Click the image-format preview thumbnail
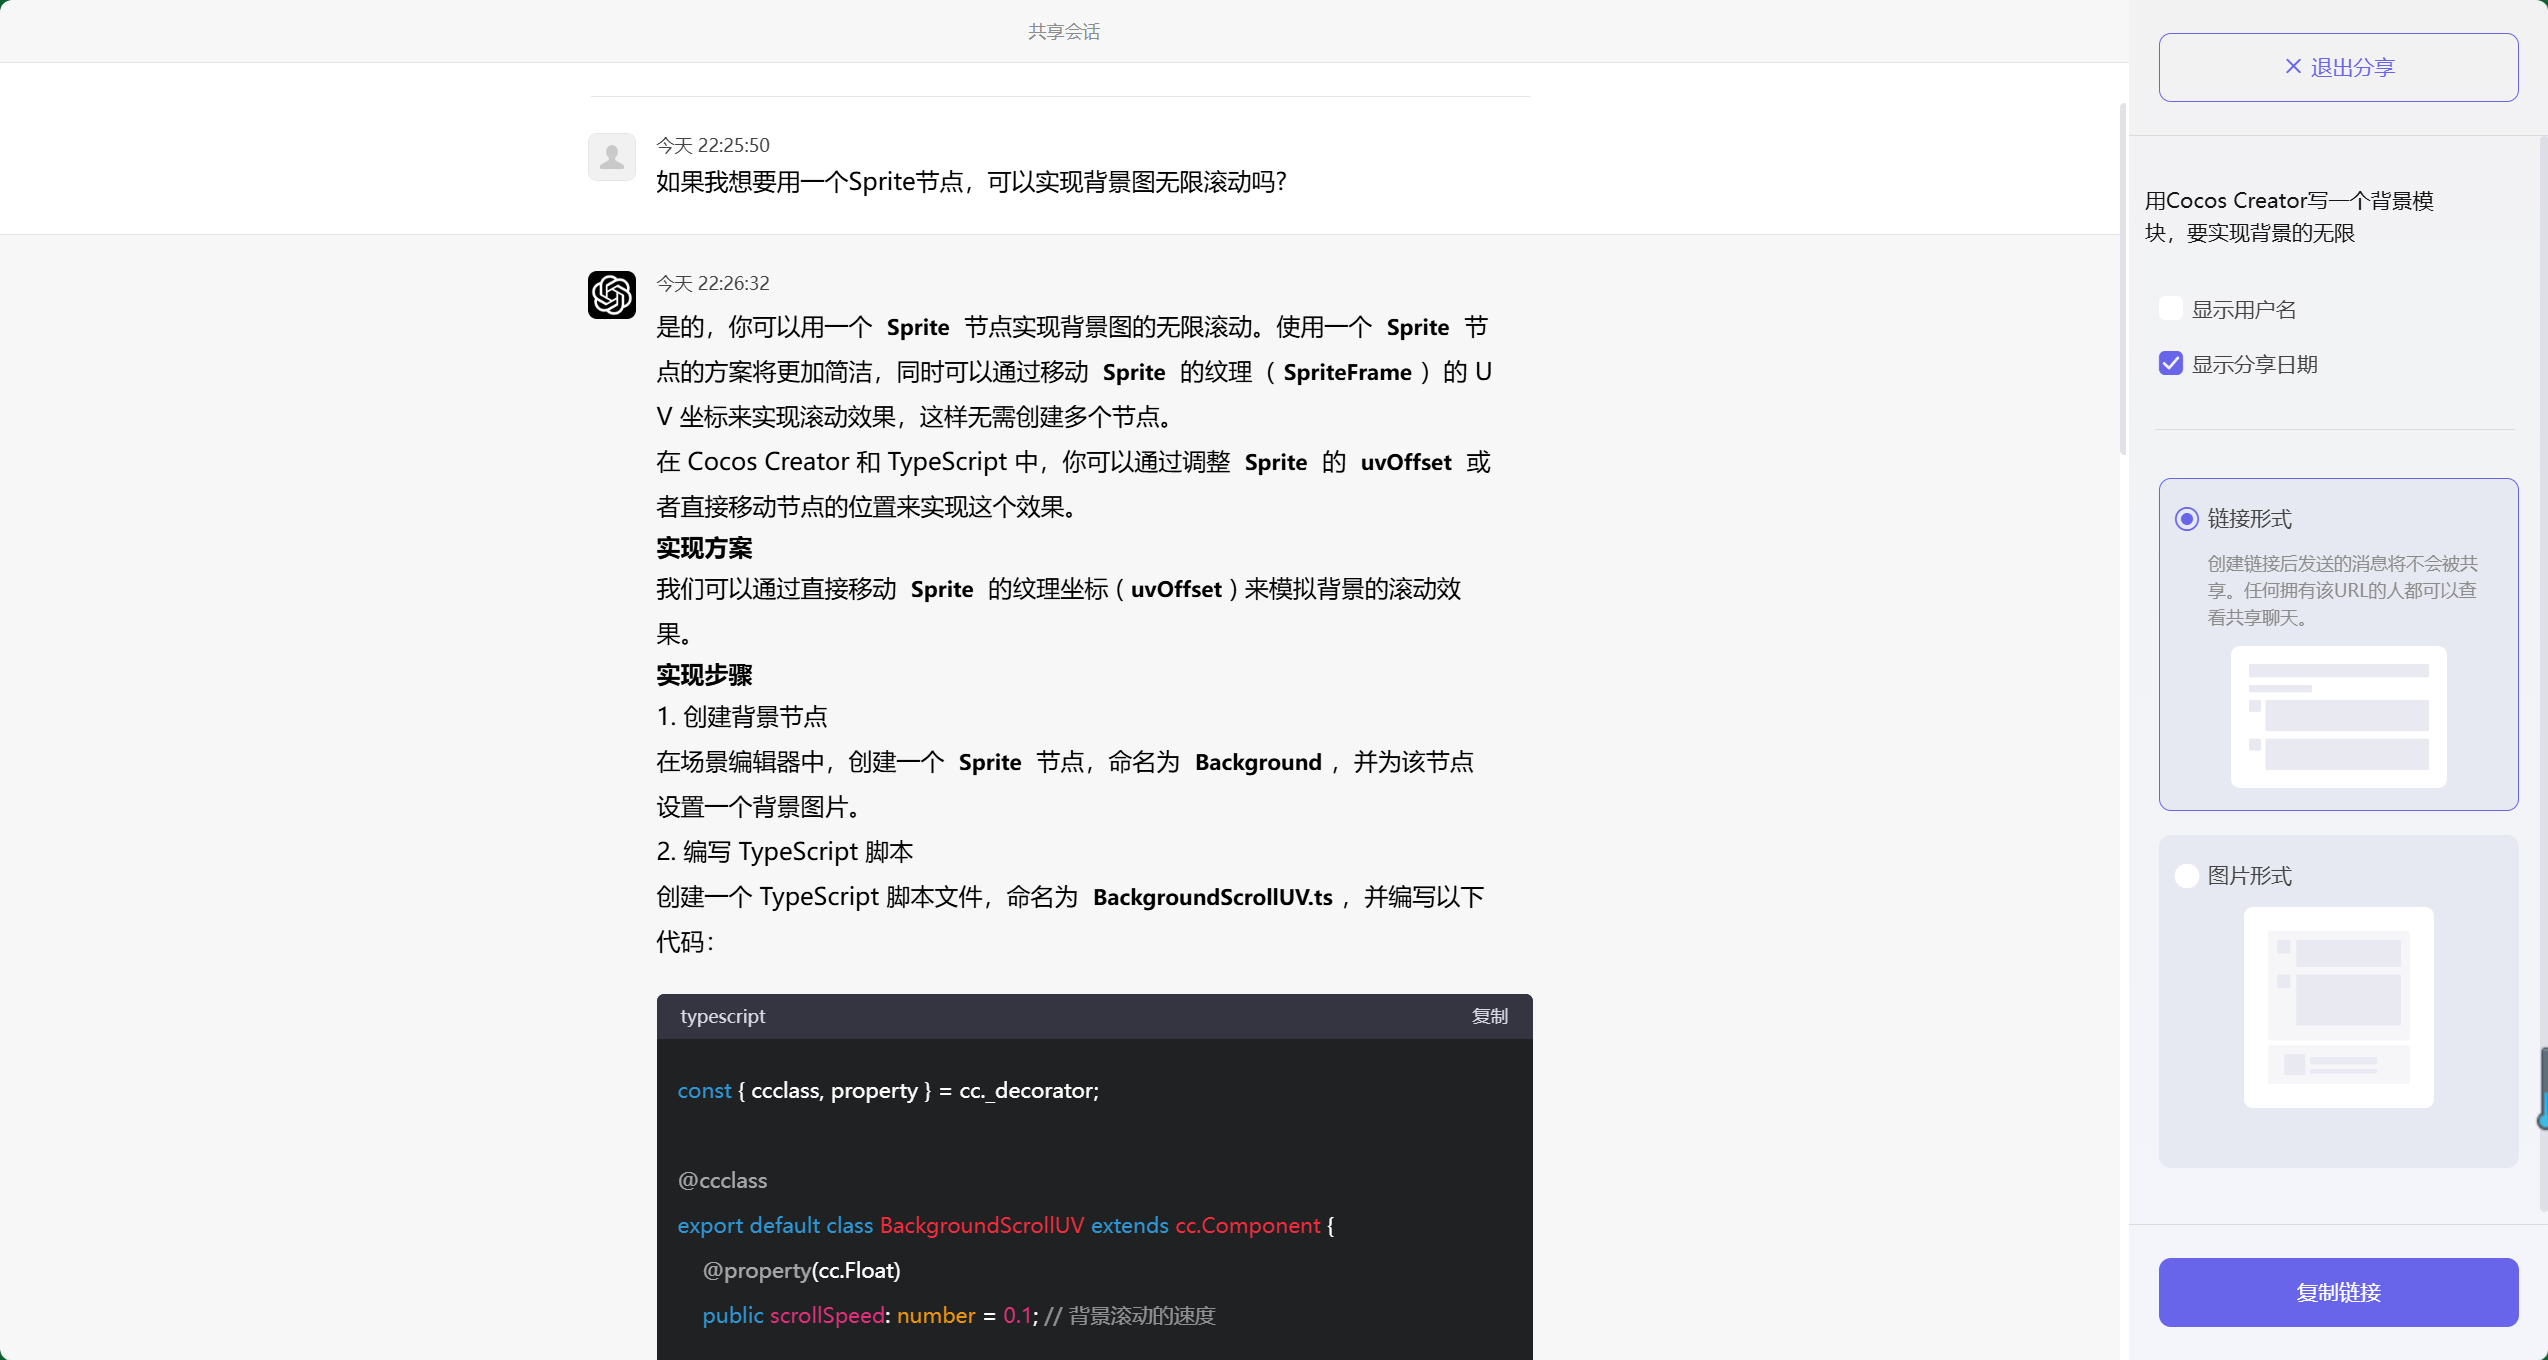 tap(2338, 1006)
